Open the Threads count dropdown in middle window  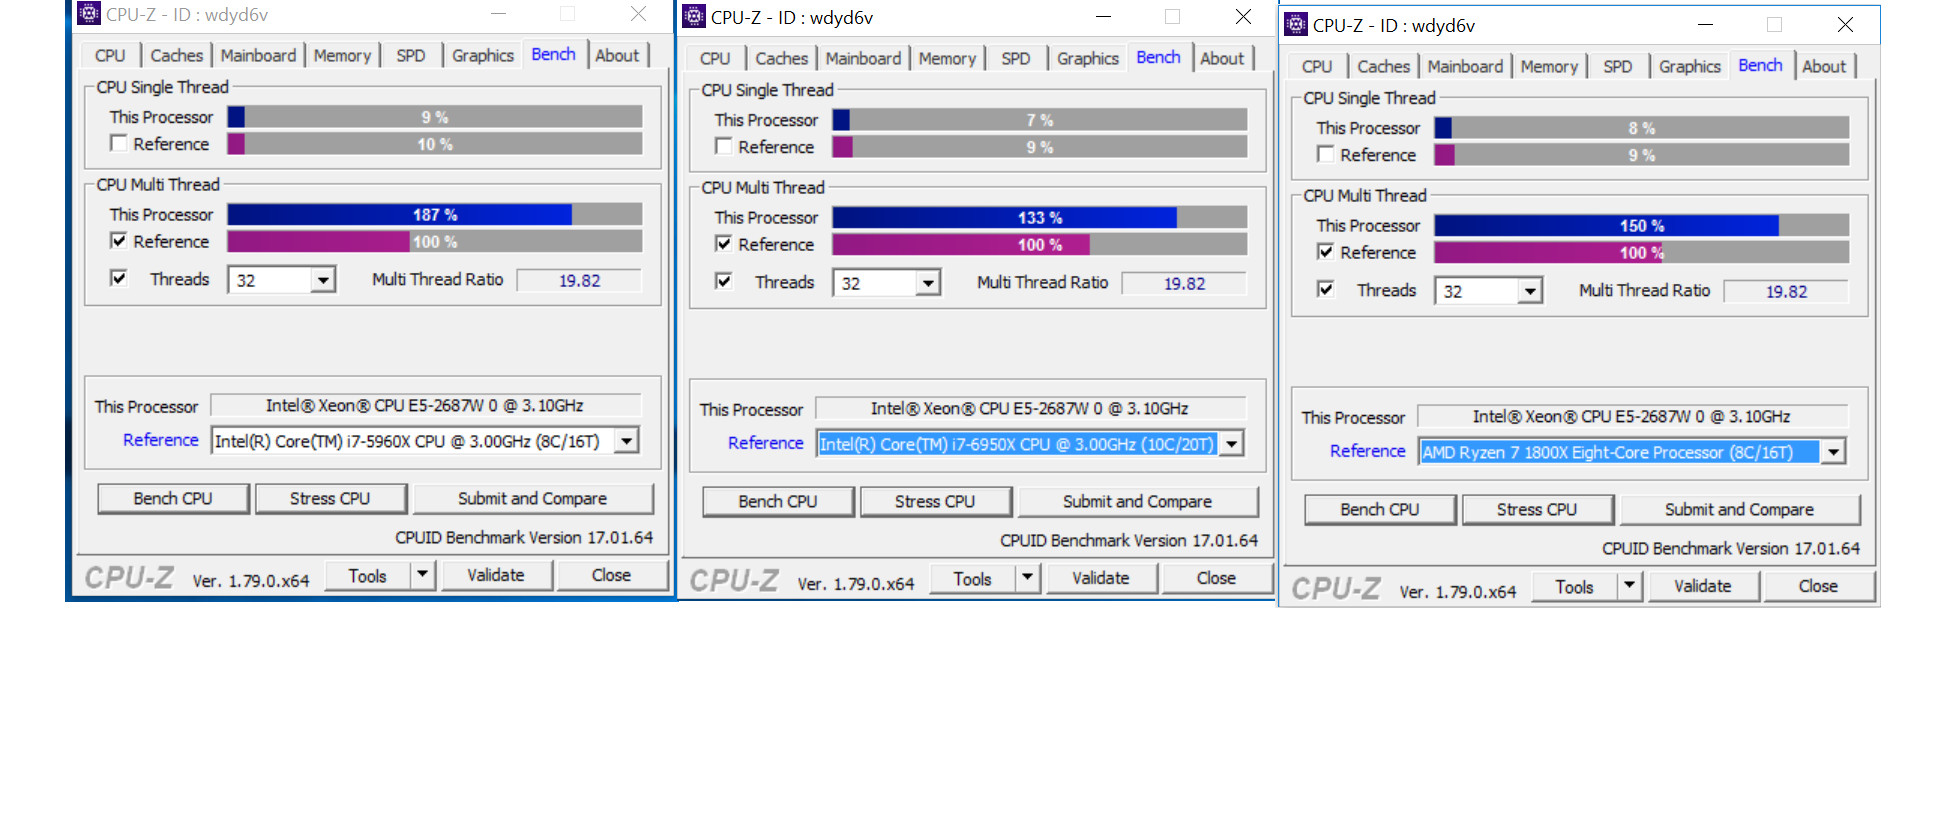[928, 283]
